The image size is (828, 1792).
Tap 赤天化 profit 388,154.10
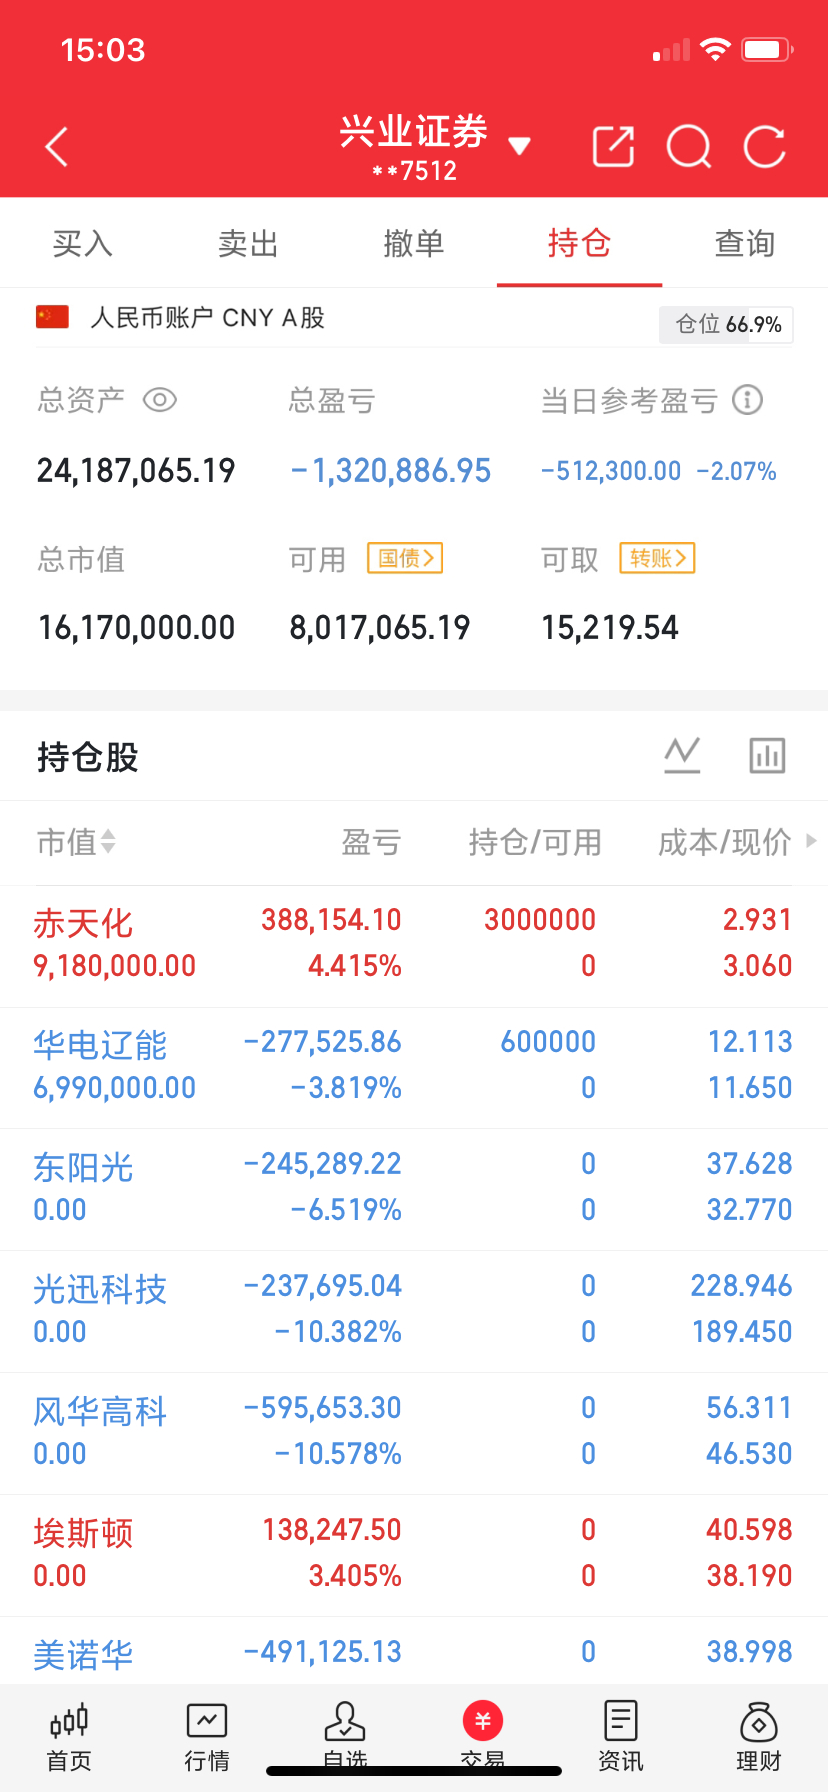click(331, 920)
